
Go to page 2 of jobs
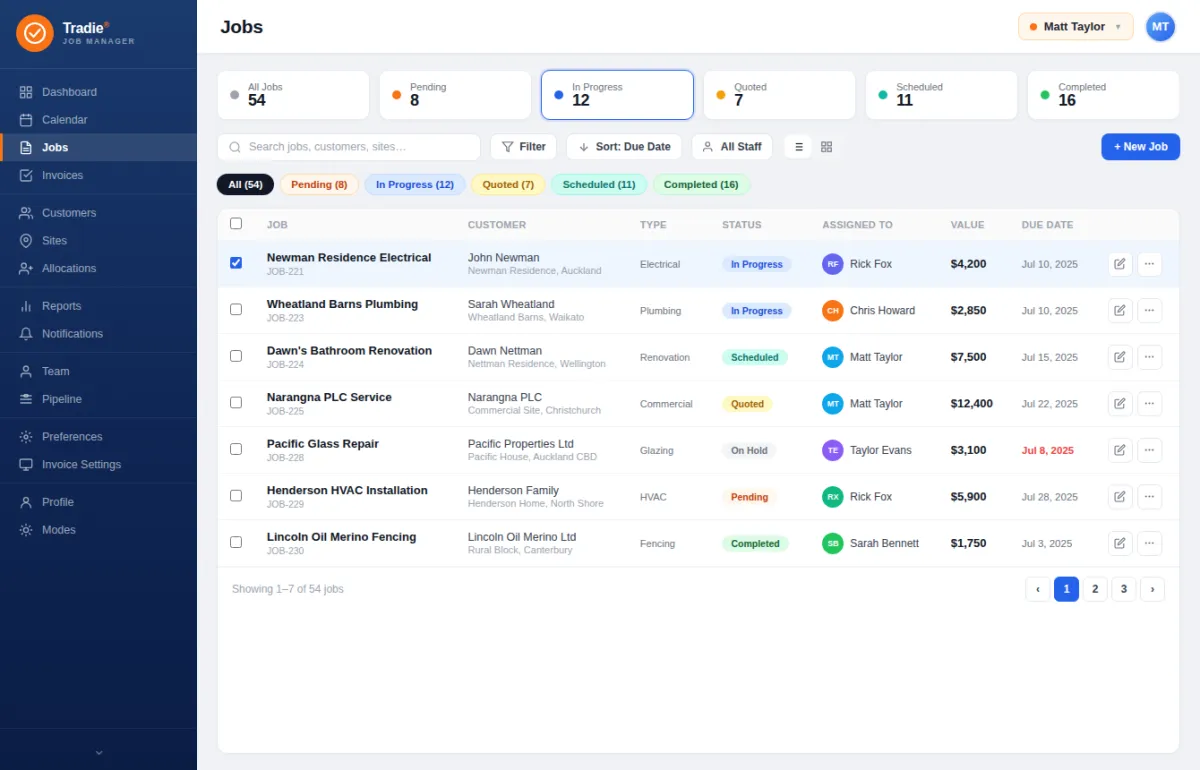pos(1095,590)
